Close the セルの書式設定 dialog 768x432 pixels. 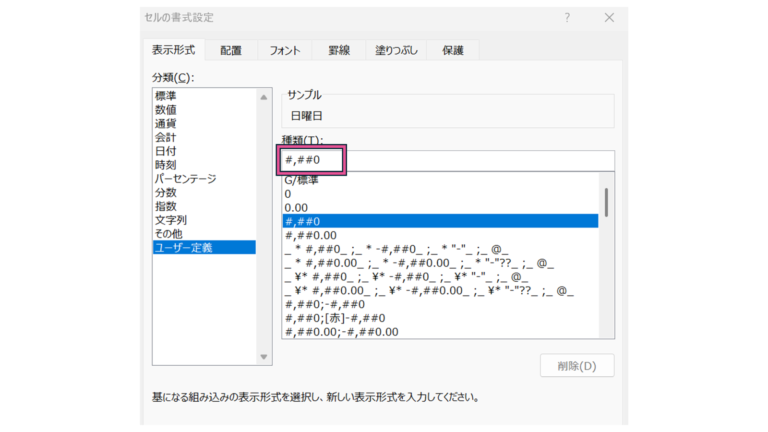(609, 18)
